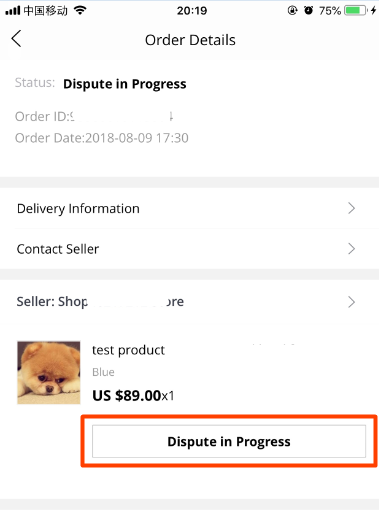
Task: Select the Contact Seller row
Action: pos(189,249)
